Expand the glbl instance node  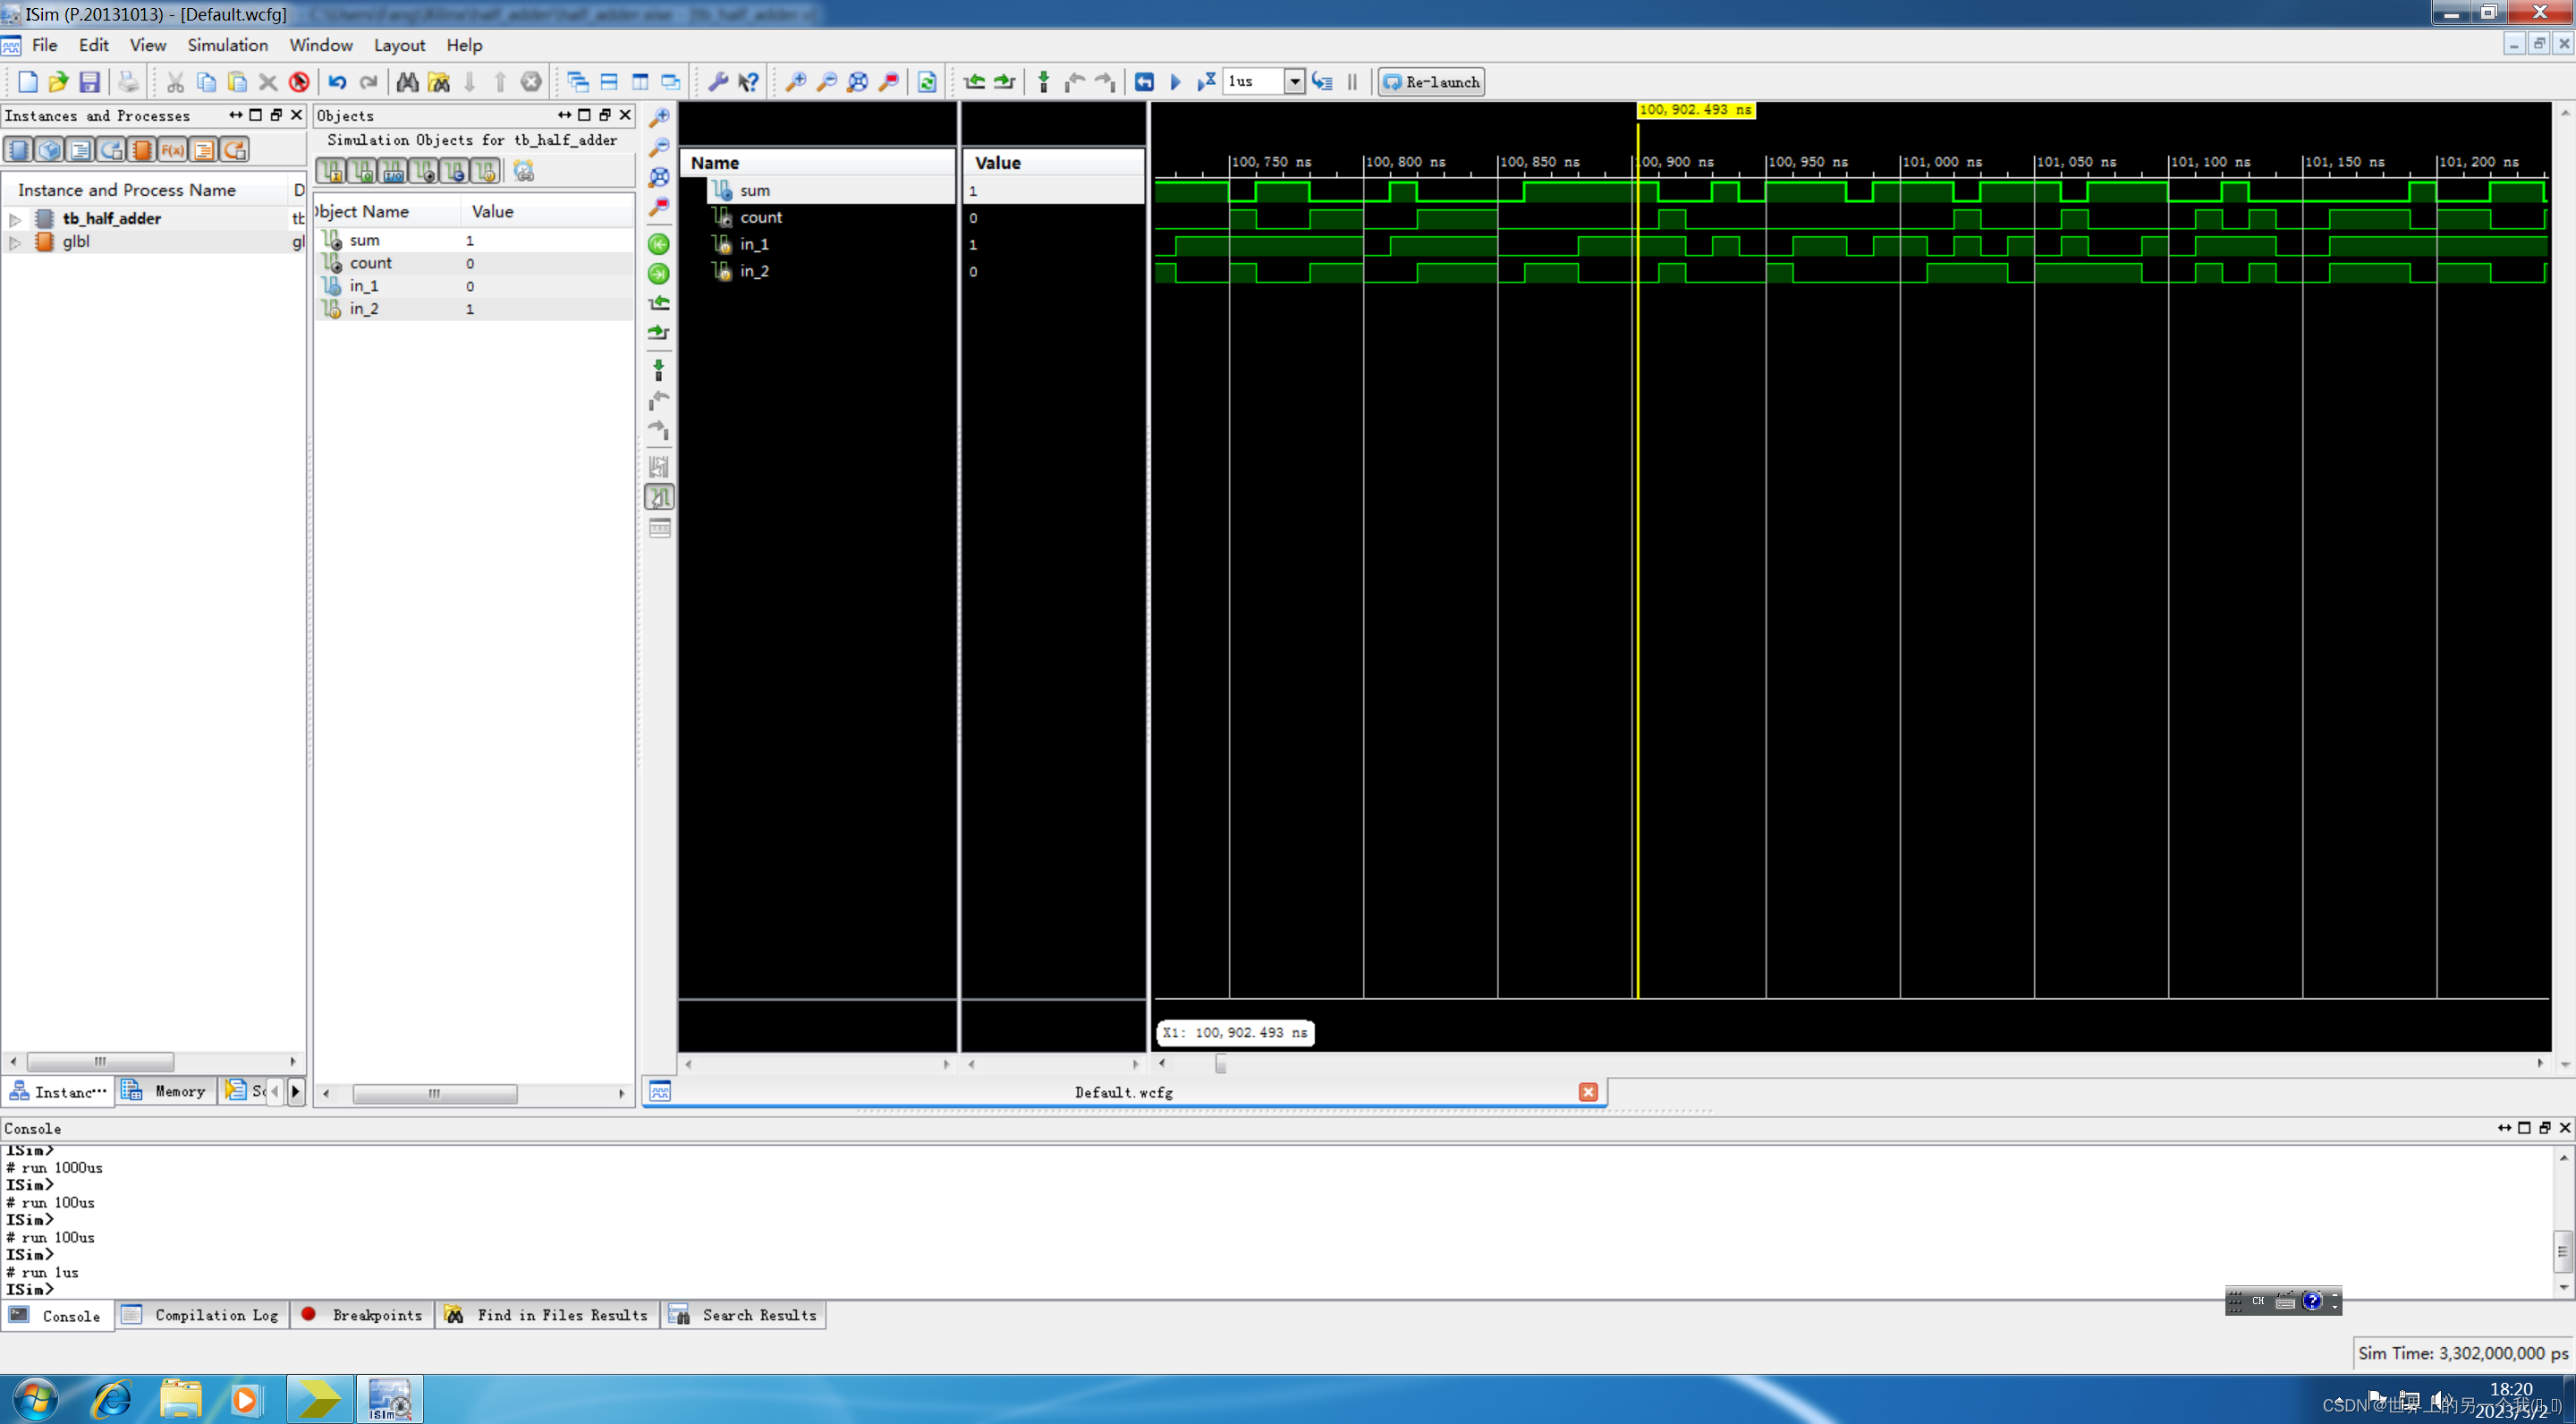click(x=15, y=241)
